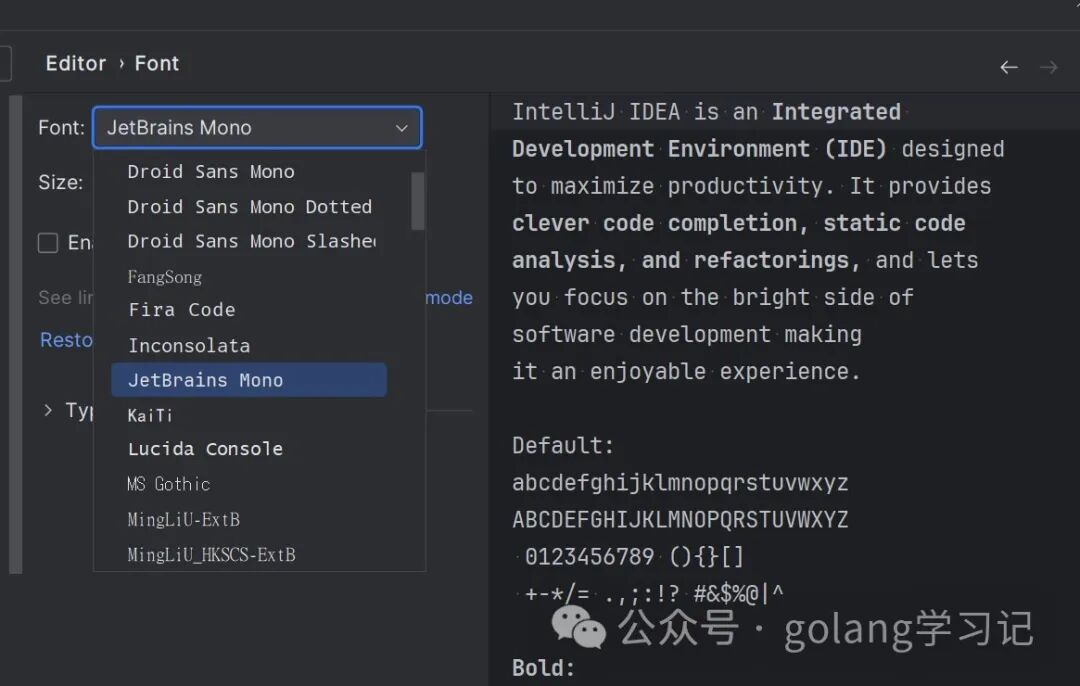Image resolution: width=1080 pixels, height=686 pixels.
Task: Toggle the checkbox below Size
Action: [x=48, y=242]
